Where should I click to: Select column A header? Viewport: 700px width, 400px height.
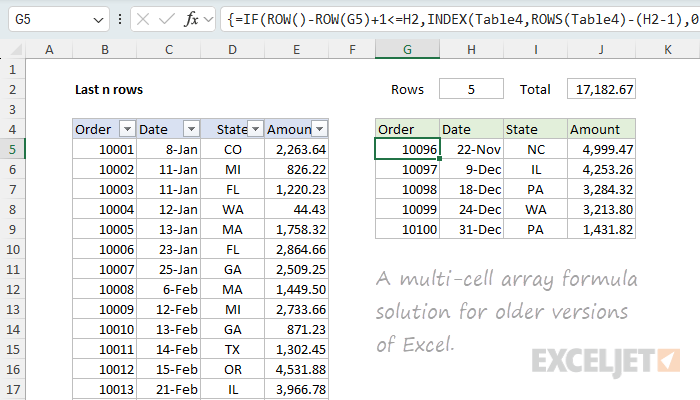(x=49, y=50)
